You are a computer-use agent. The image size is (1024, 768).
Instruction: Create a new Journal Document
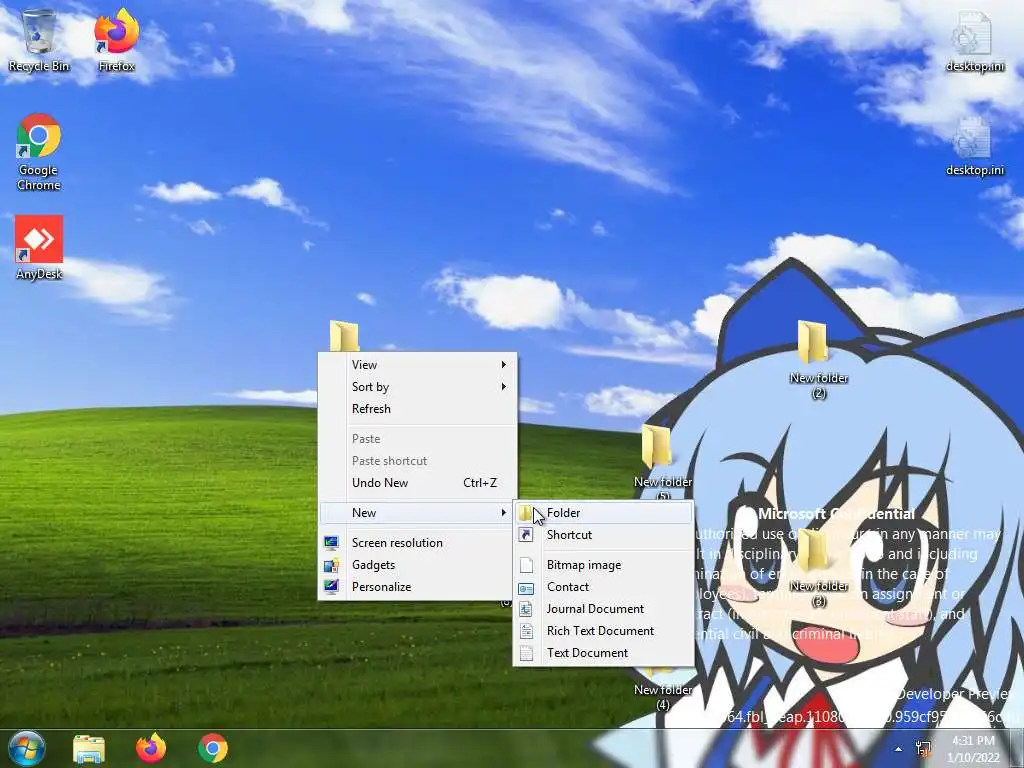click(603, 609)
